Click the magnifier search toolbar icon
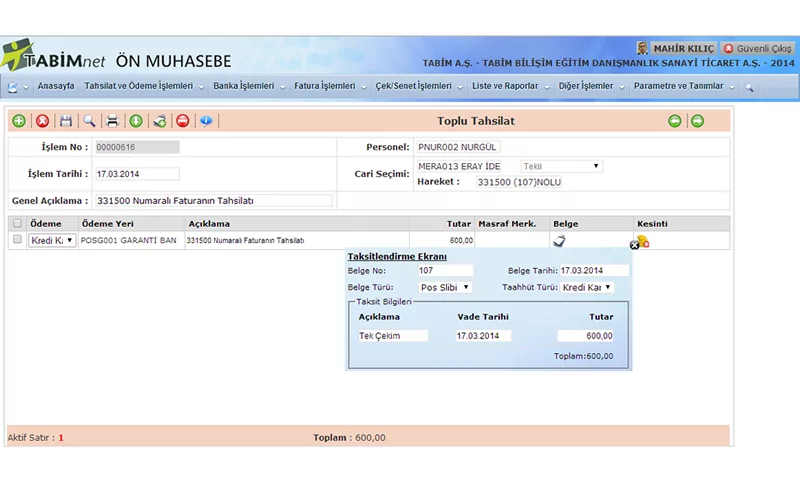This screenshot has height=500, width=800. point(89,121)
